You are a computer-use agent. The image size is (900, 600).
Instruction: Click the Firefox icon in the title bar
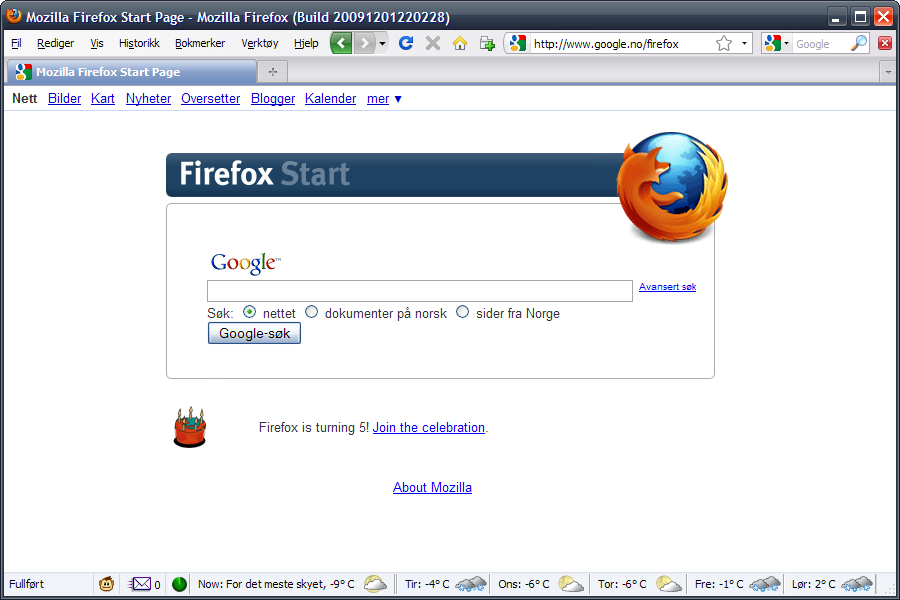(14, 16)
